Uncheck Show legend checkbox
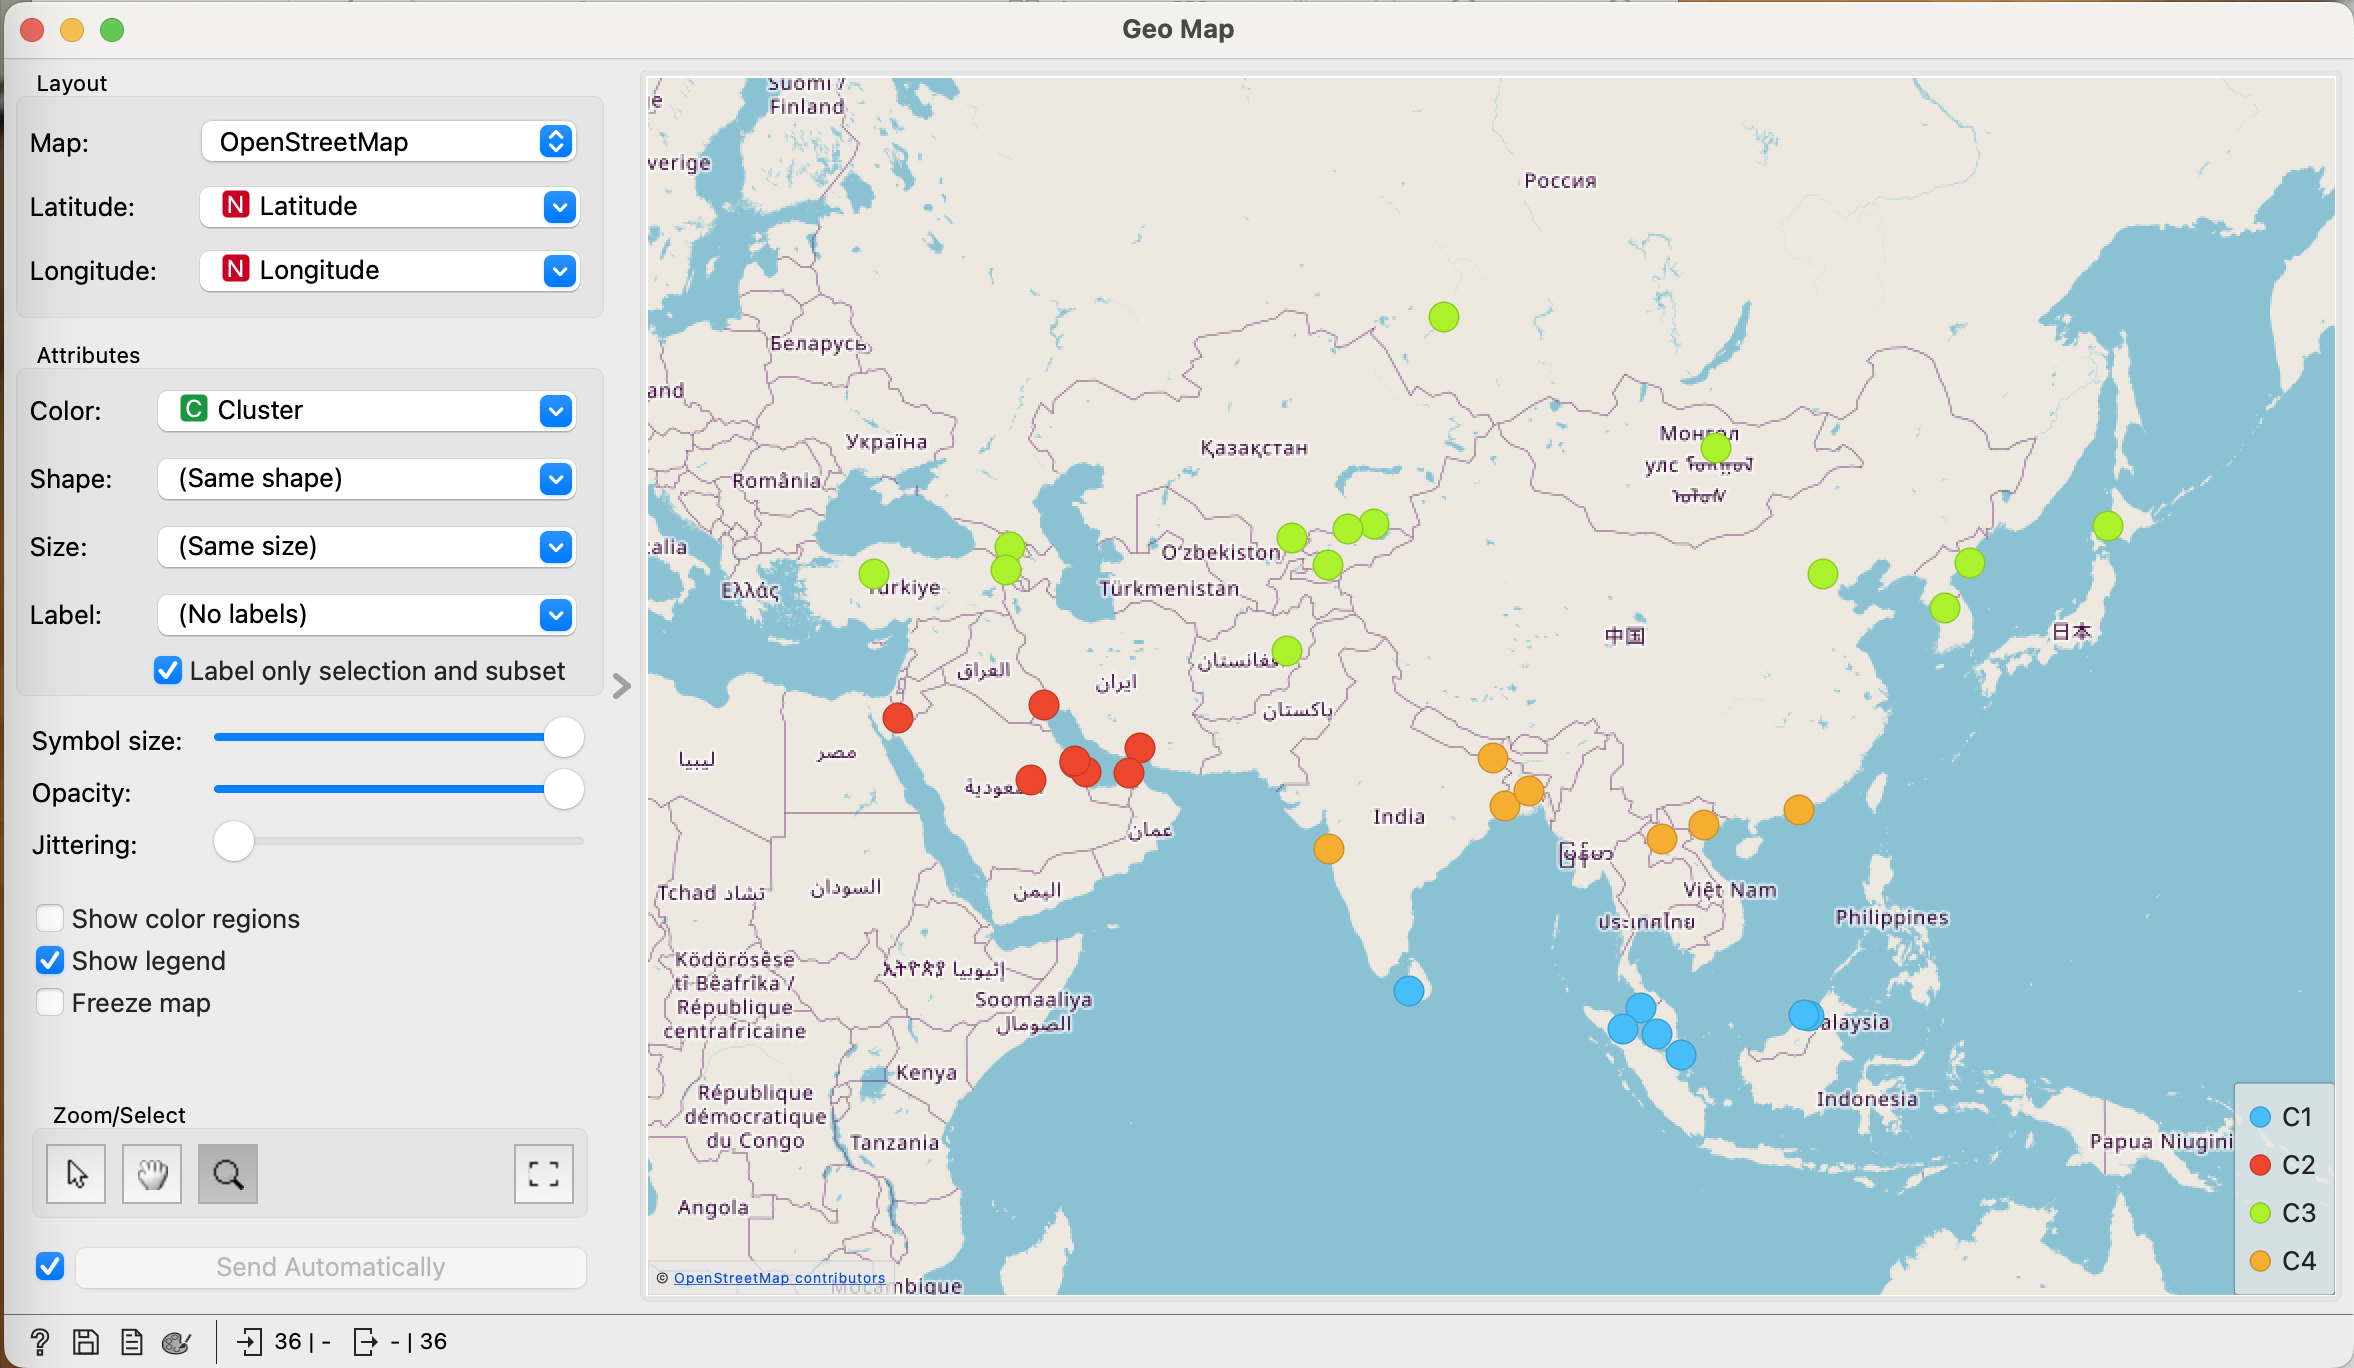The height and width of the screenshot is (1368, 2354). 50,960
